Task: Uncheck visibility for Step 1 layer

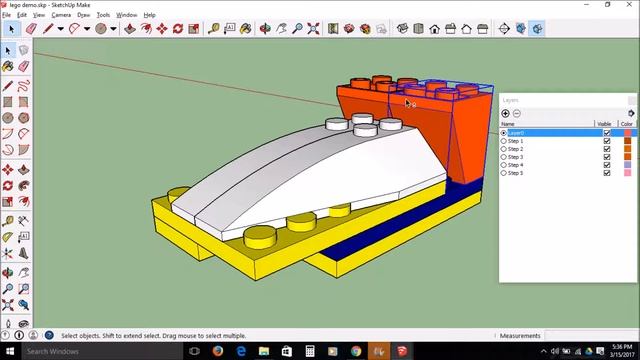Action: [607, 141]
